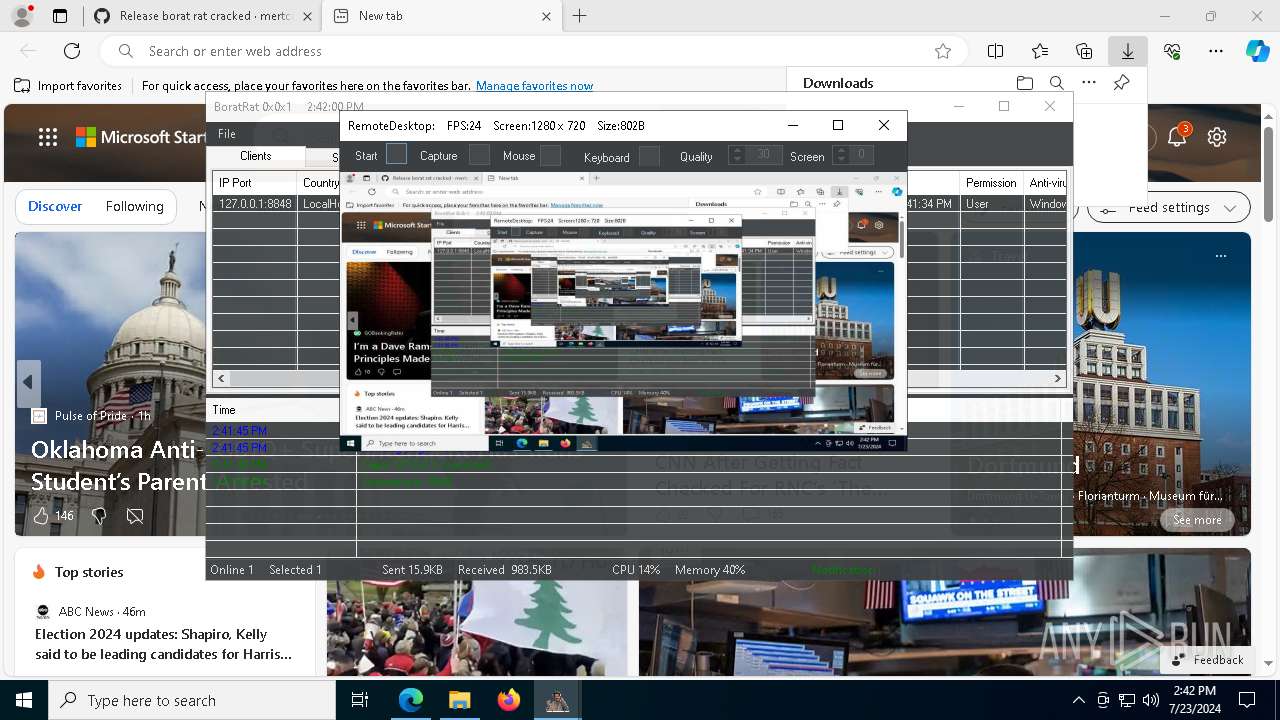Open comments on Oklahoma story
The width and height of the screenshot is (1280, 720).
[x=135, y=516]
